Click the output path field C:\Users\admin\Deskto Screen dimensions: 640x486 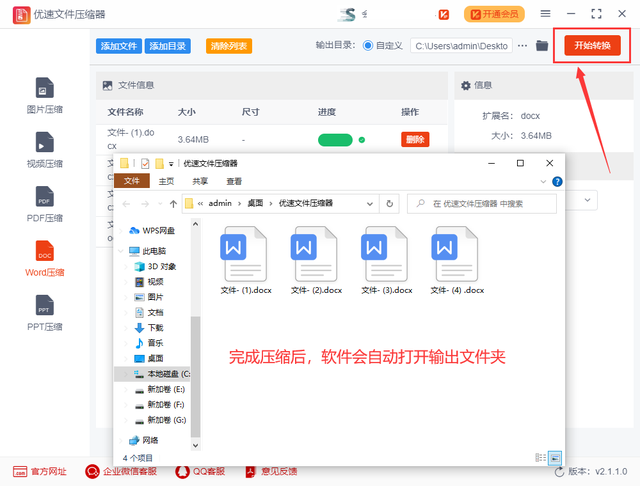(461, 46)
